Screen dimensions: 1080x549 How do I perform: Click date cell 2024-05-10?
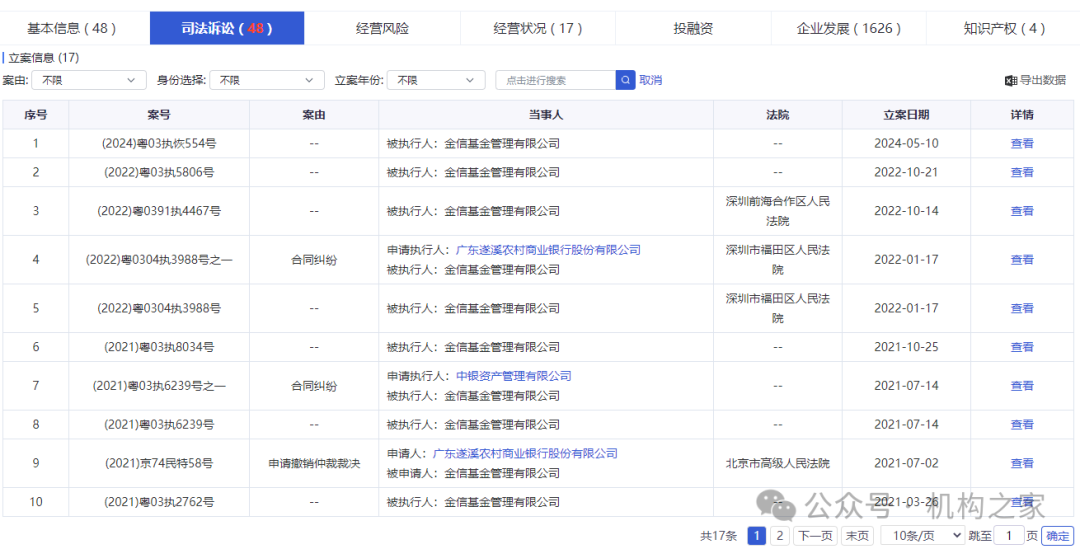tap(906, 143)
